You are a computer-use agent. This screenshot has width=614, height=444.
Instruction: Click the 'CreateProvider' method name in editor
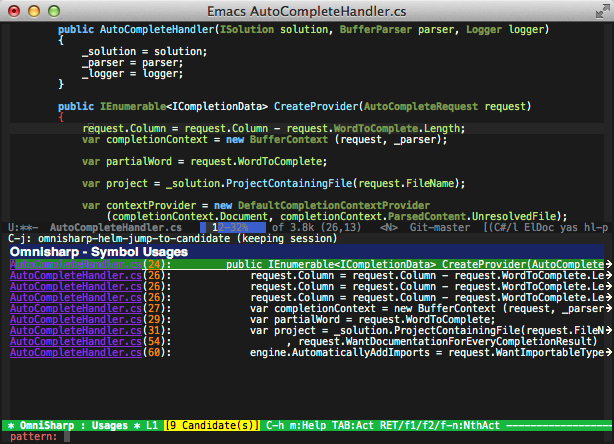tap(316, 106)
